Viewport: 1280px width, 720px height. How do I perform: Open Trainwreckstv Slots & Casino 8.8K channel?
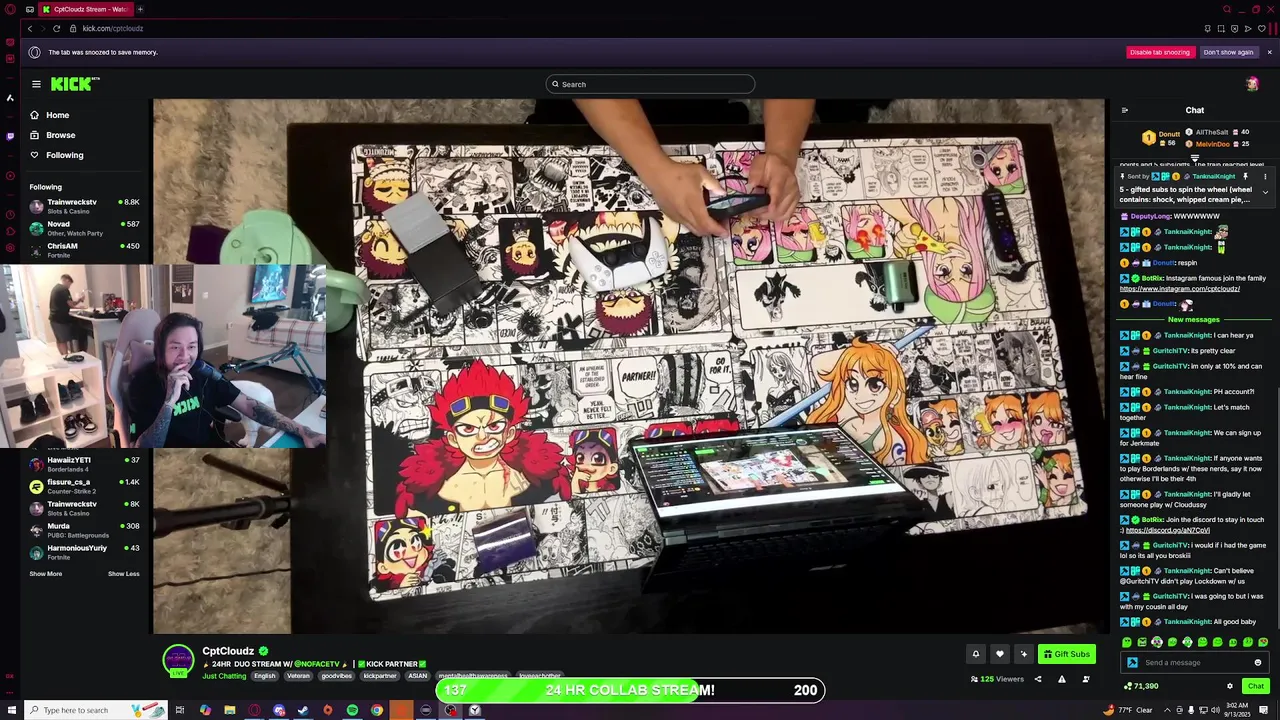(84, 207)
